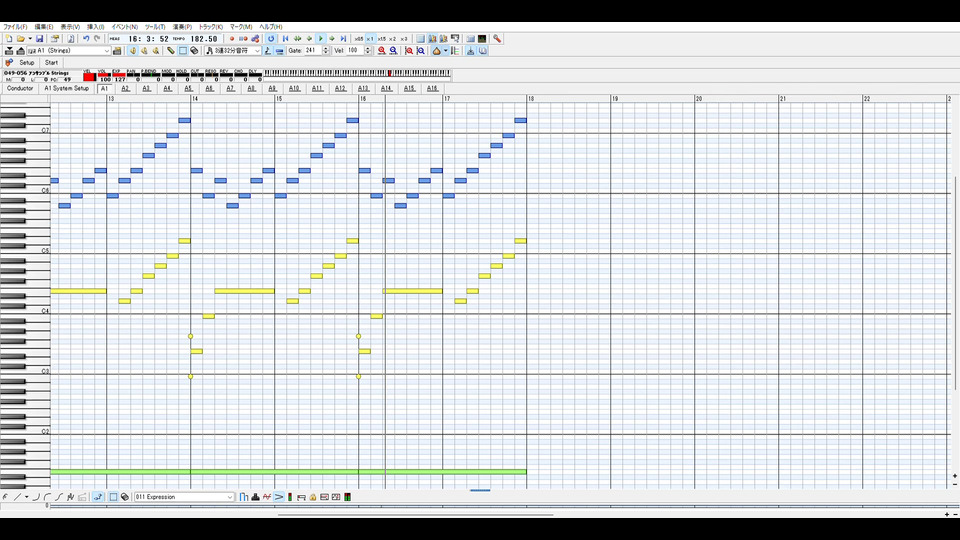This screenshot has height=540, width=960.
Task: Set playback speed to x1
Action: (370, 39)
